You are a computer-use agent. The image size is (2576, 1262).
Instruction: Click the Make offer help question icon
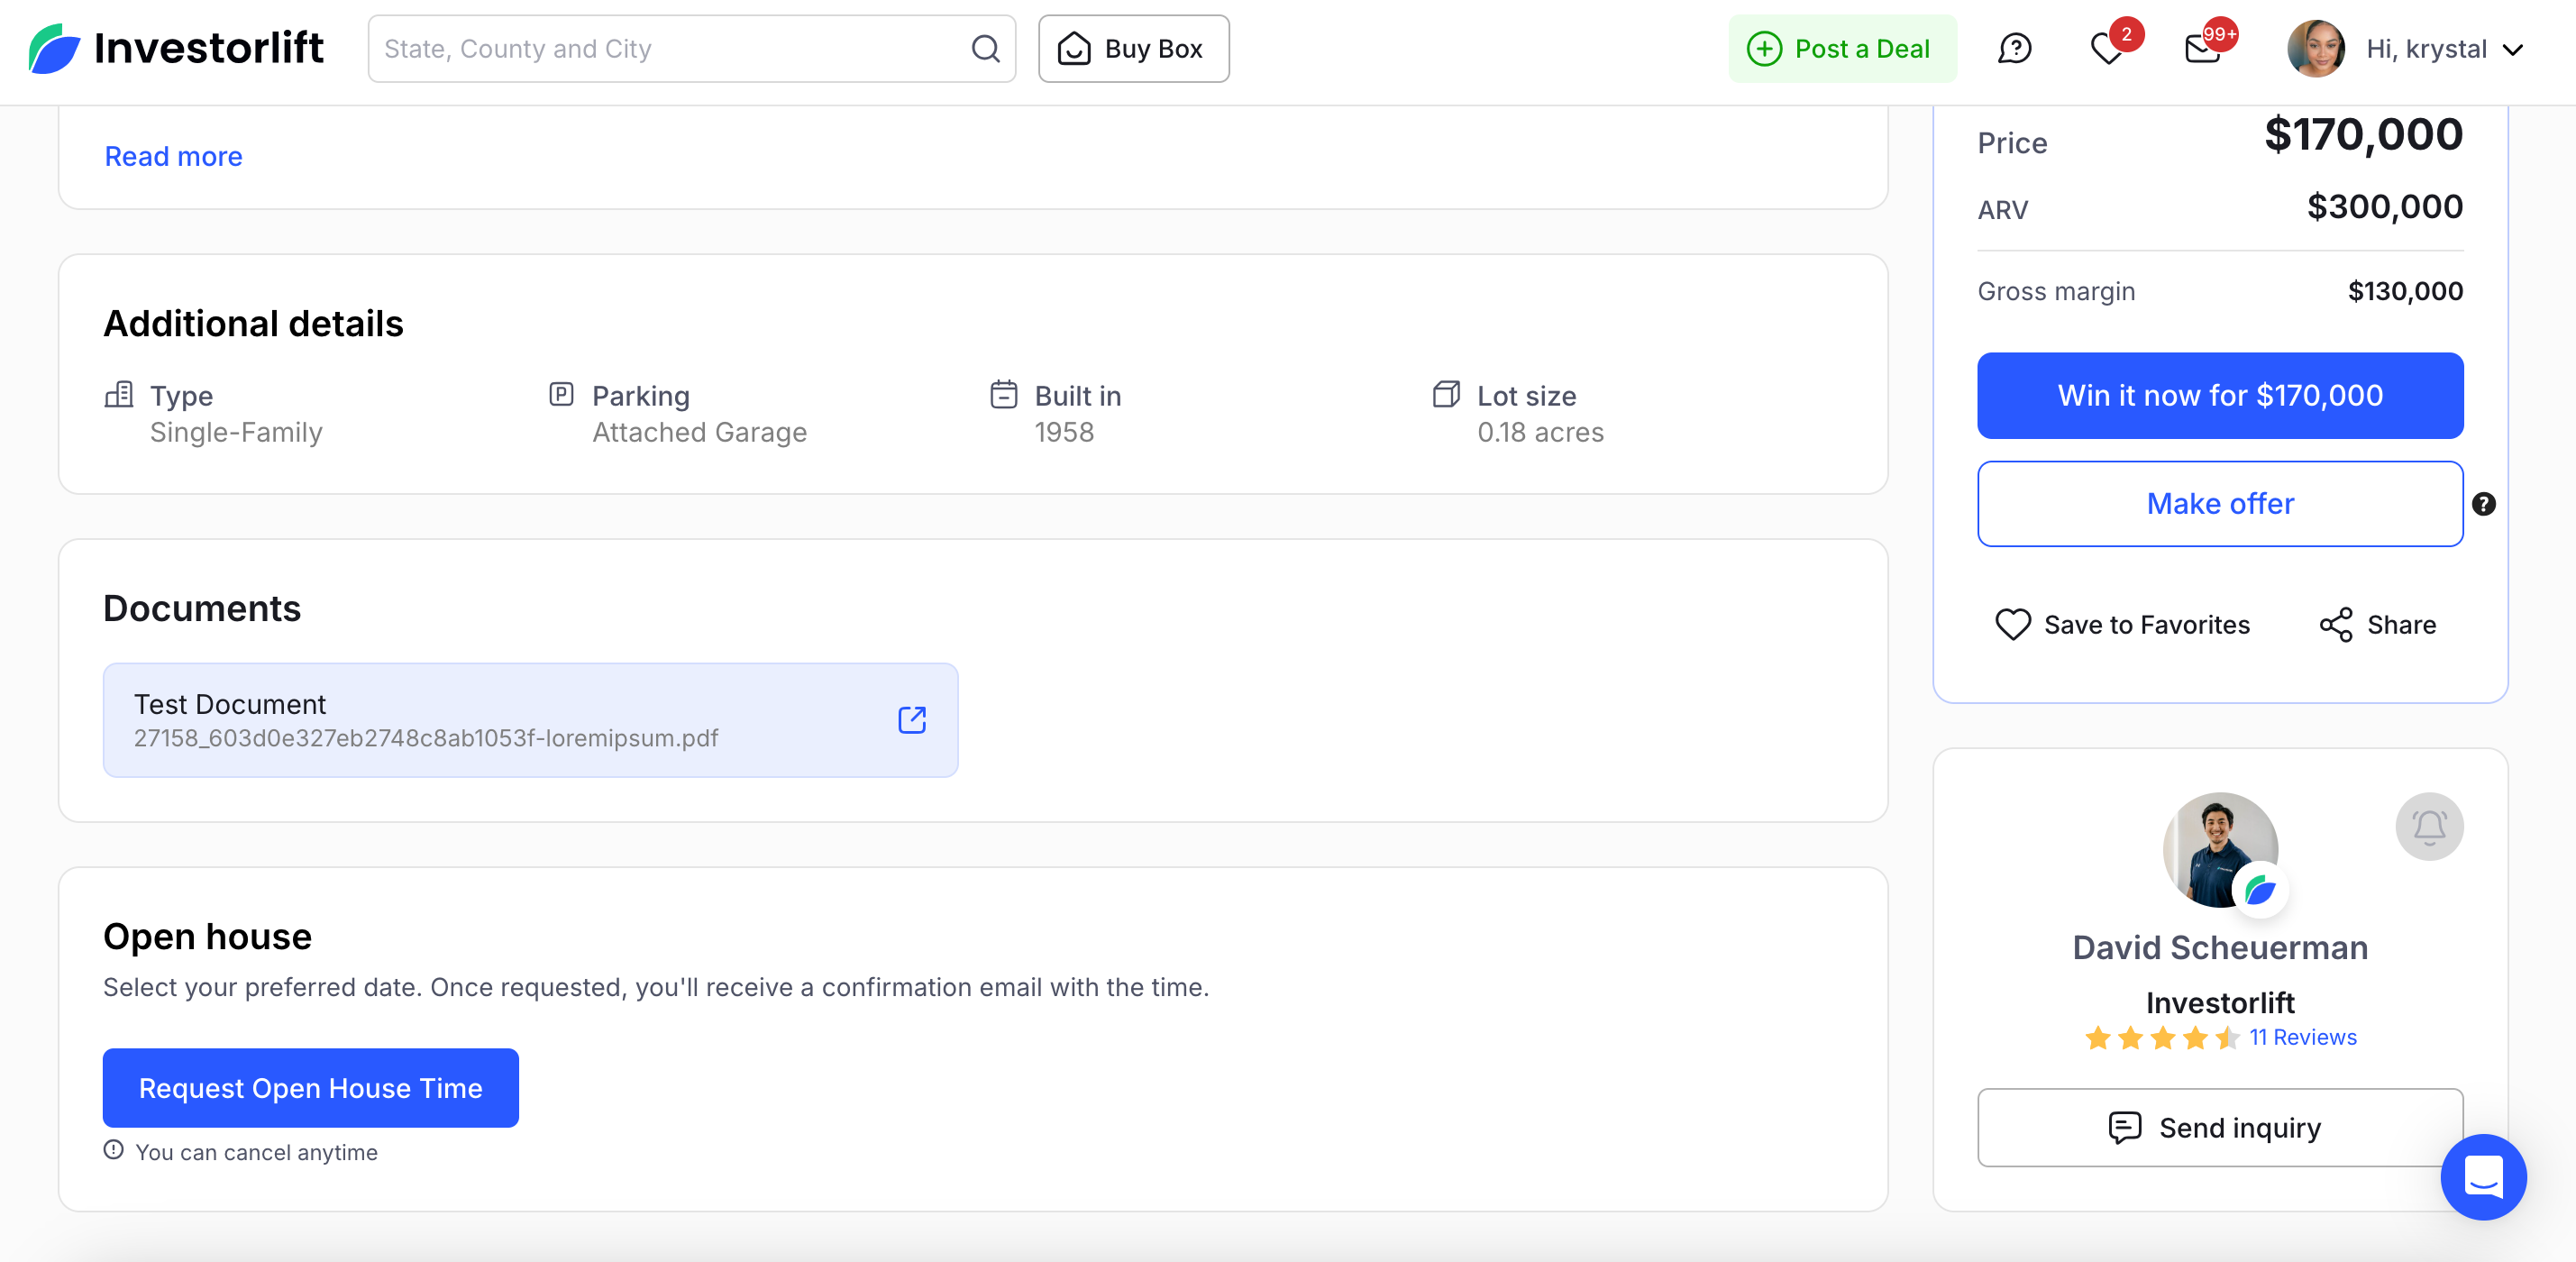click(x=2483, y=503)
